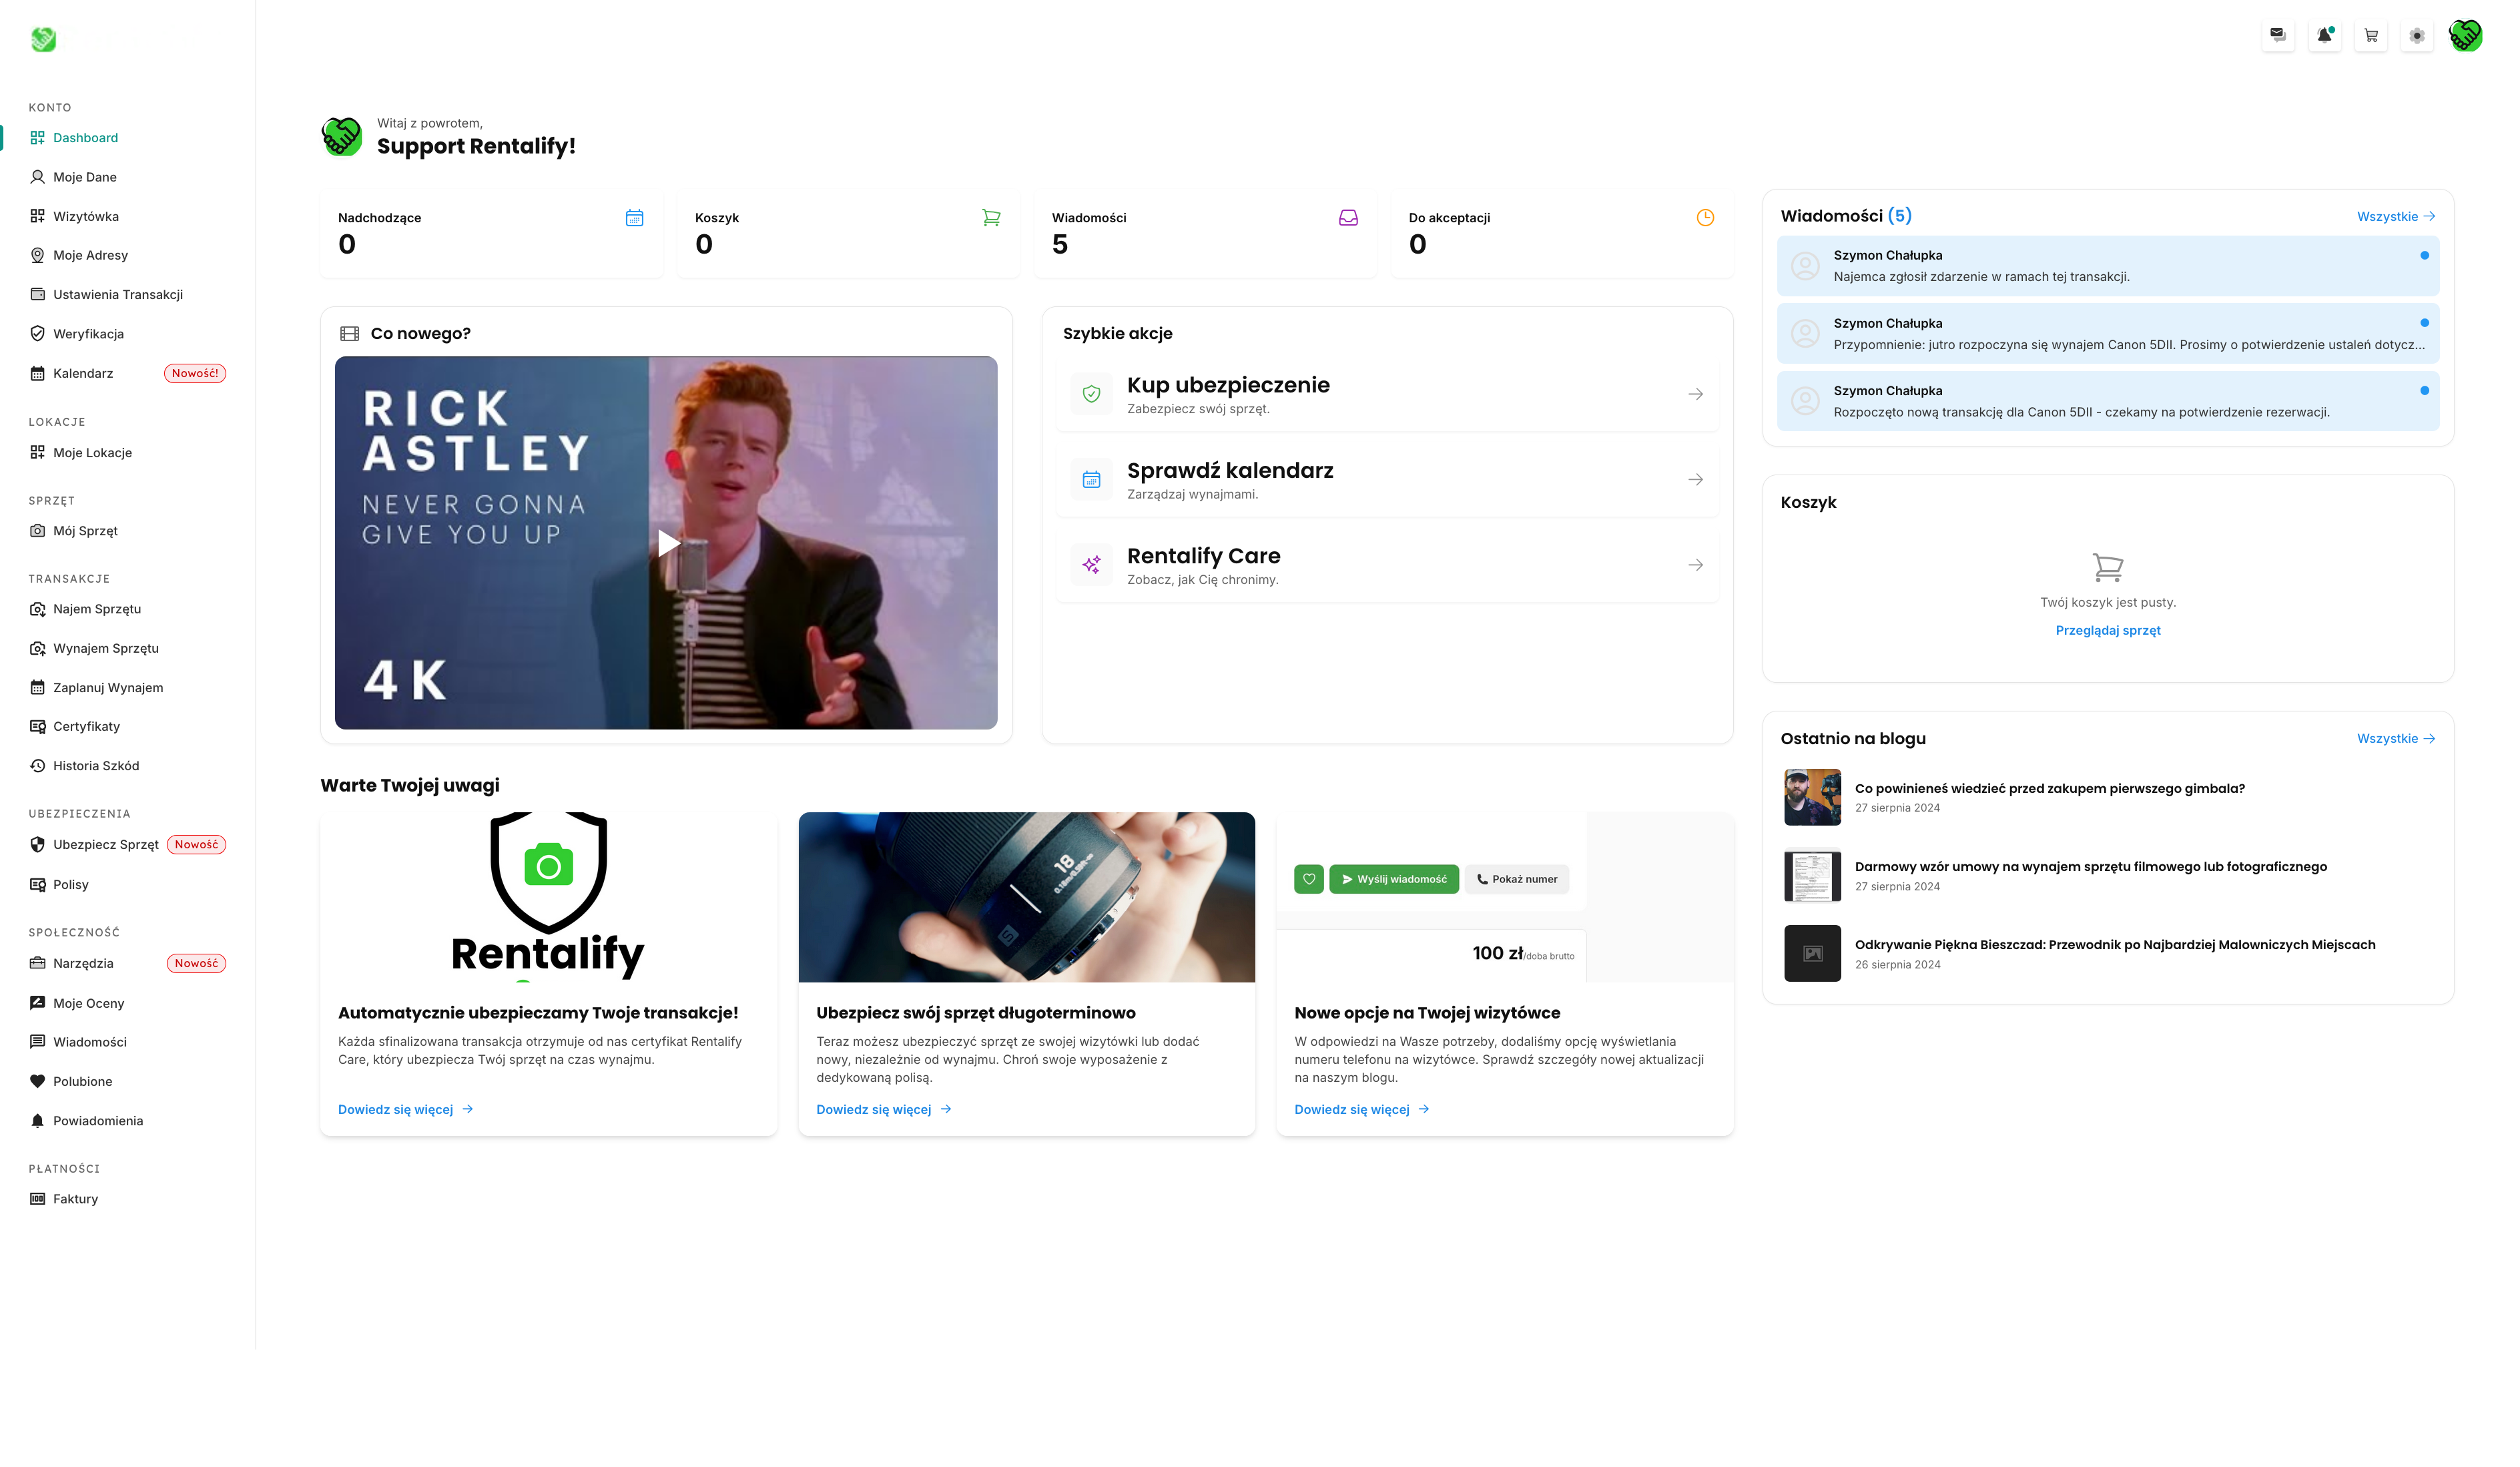Open first Szymon Chałupka message
2520x1467 pixels.
(2107, 266)
